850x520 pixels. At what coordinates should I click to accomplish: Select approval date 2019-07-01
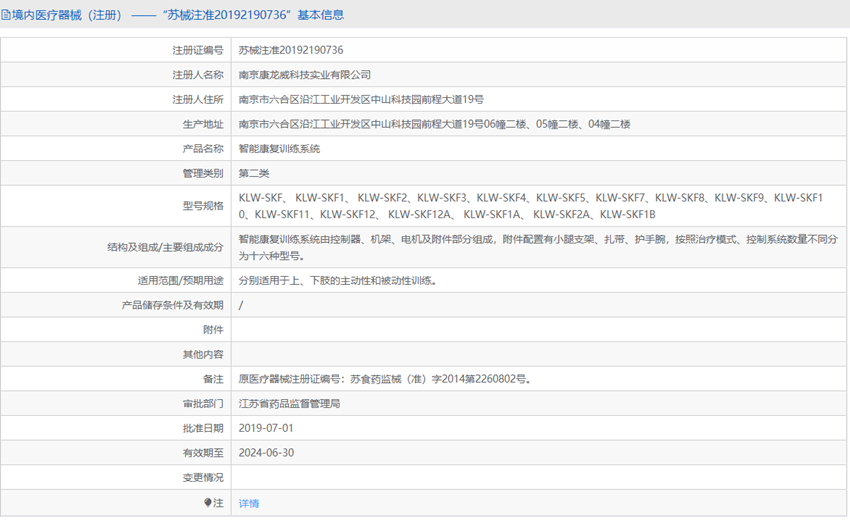[266, 428]
